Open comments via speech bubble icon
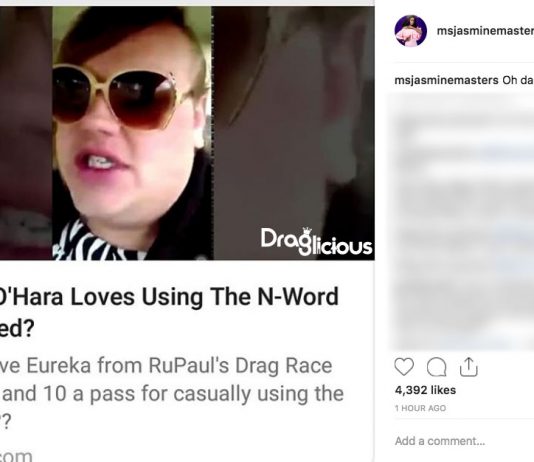This screenshot has height=462, width=534. (437, 367)
